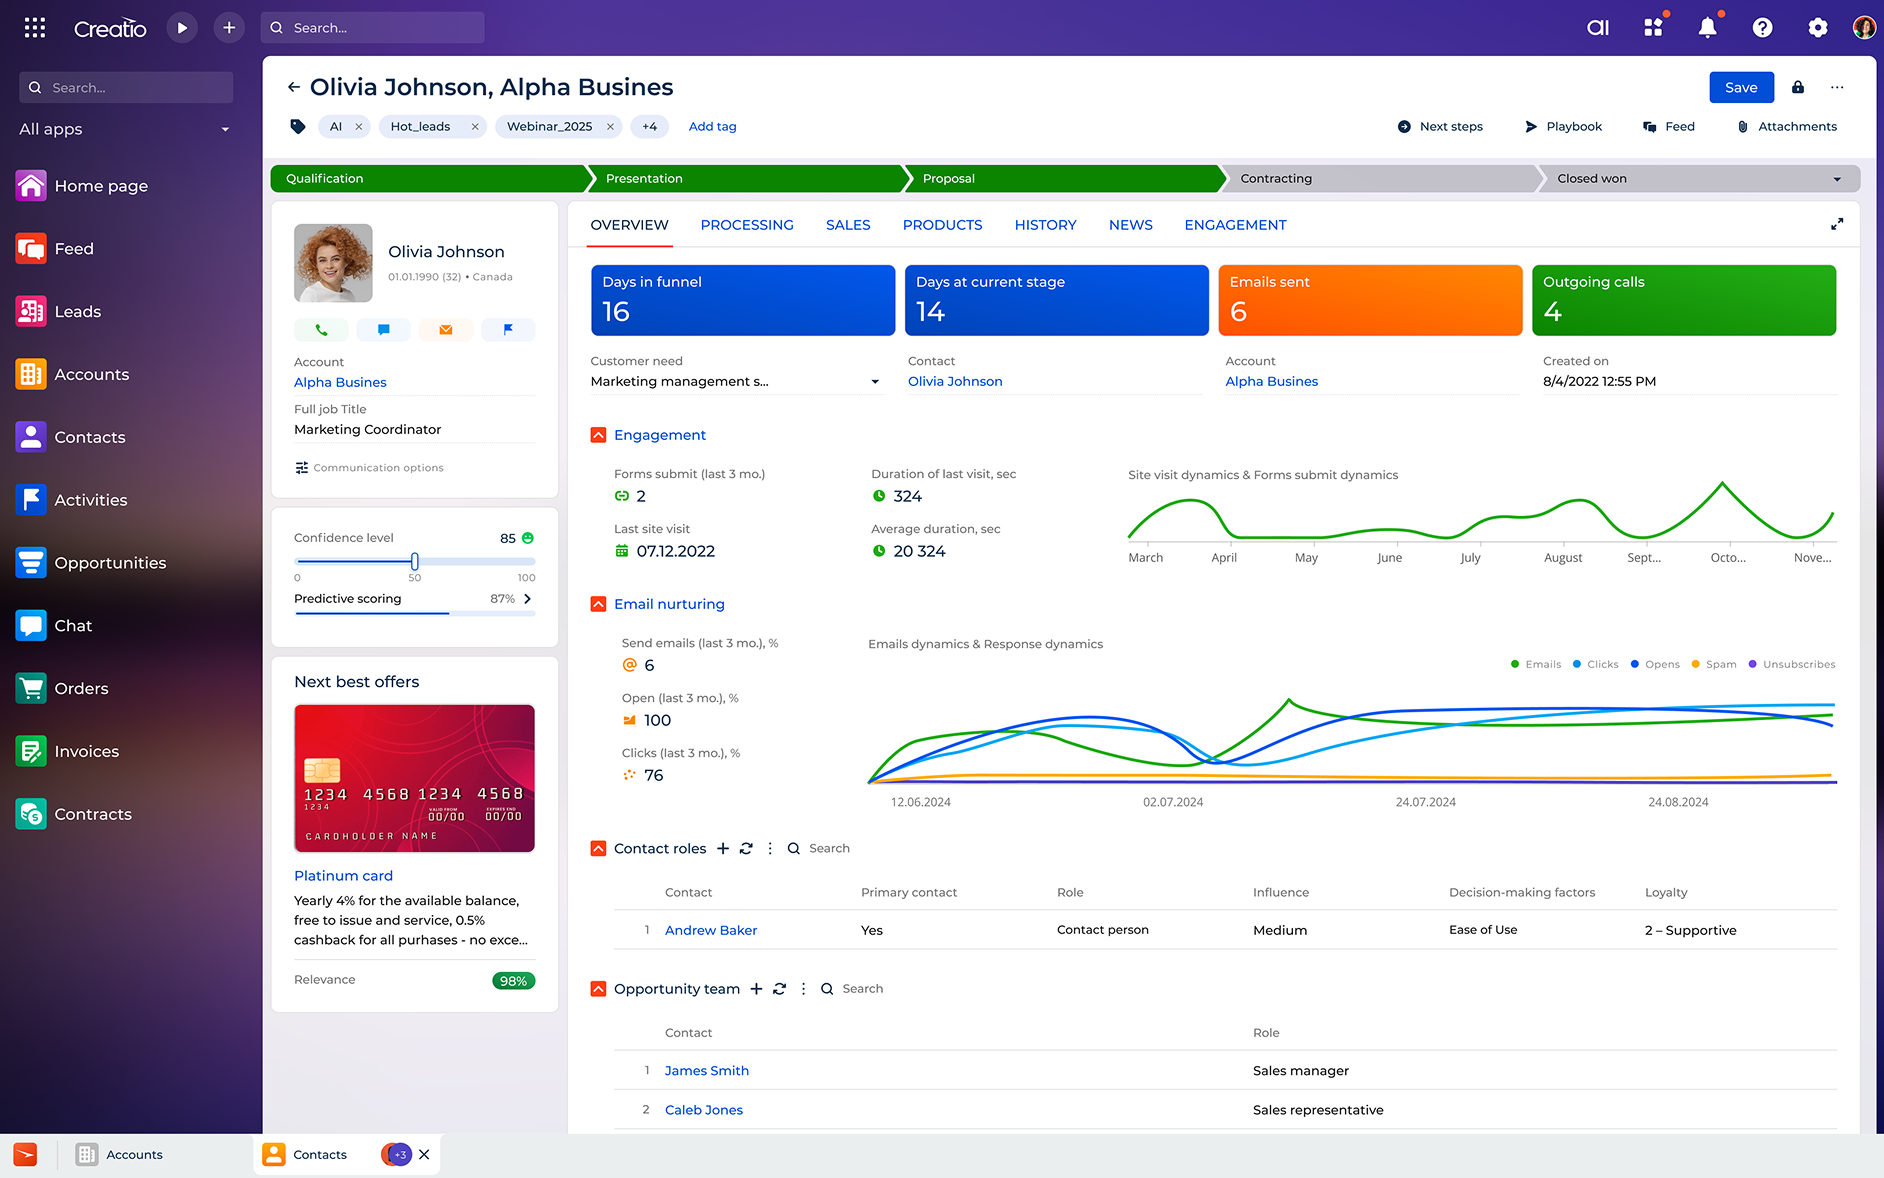This screenshot has height=1178, width=1884.
Task: Call Olivia Johnson using the phone icon
Action: pyautogui.click(x=321, y=329)
